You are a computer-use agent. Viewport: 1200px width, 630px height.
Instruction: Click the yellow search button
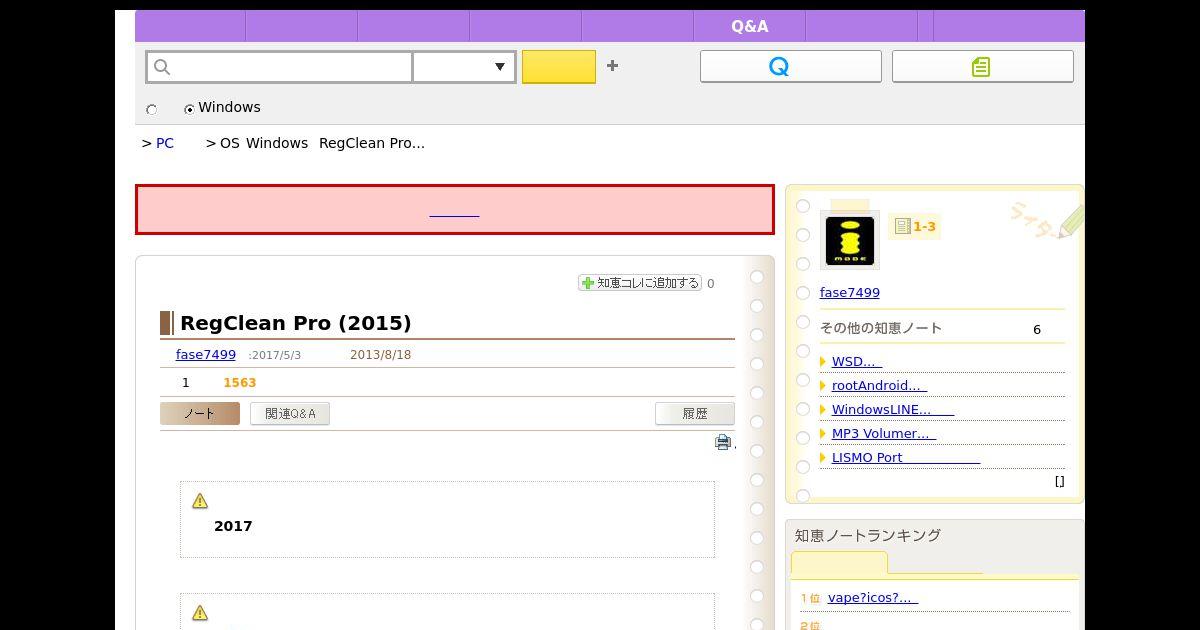click(558, 67)
